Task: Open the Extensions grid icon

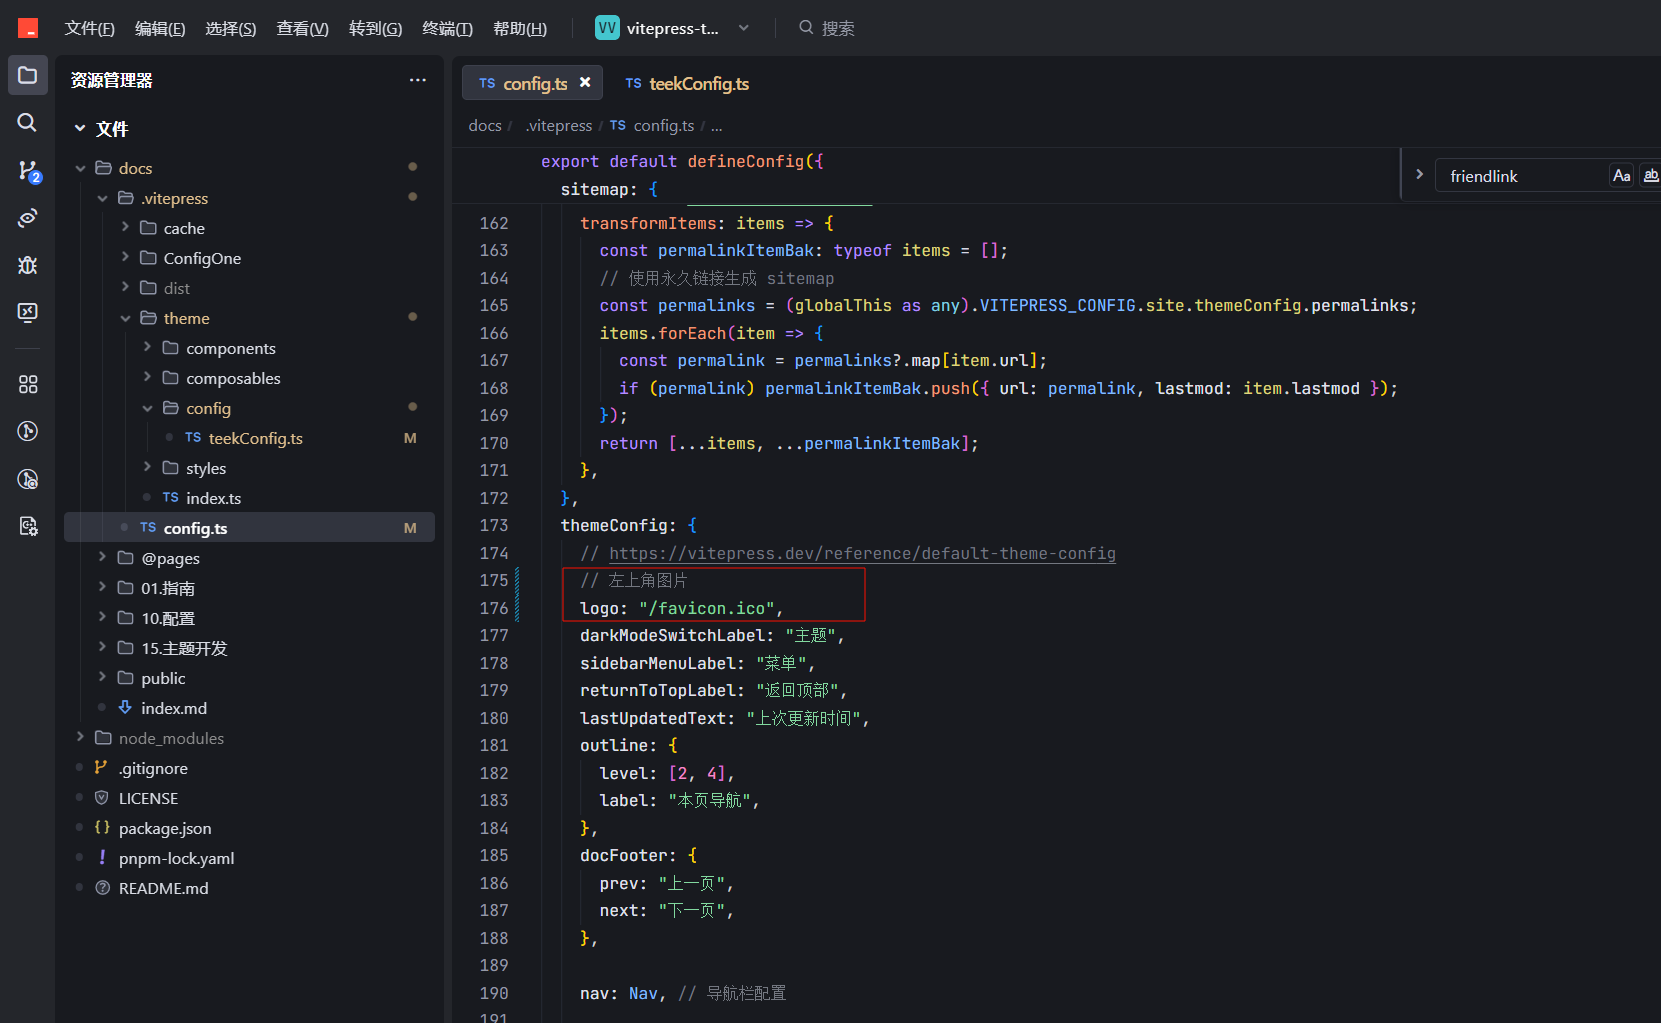Action: click(x=28, y=384)
